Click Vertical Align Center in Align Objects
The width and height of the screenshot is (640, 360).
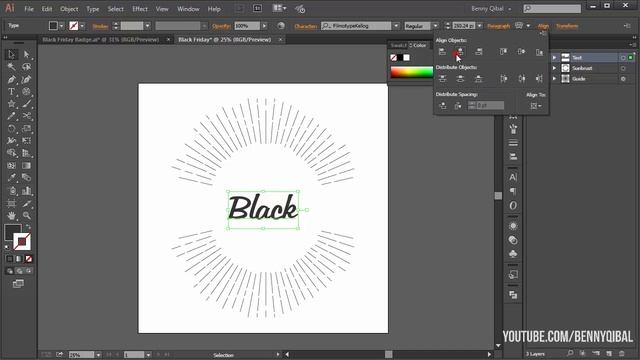click(x=521, y=52)
